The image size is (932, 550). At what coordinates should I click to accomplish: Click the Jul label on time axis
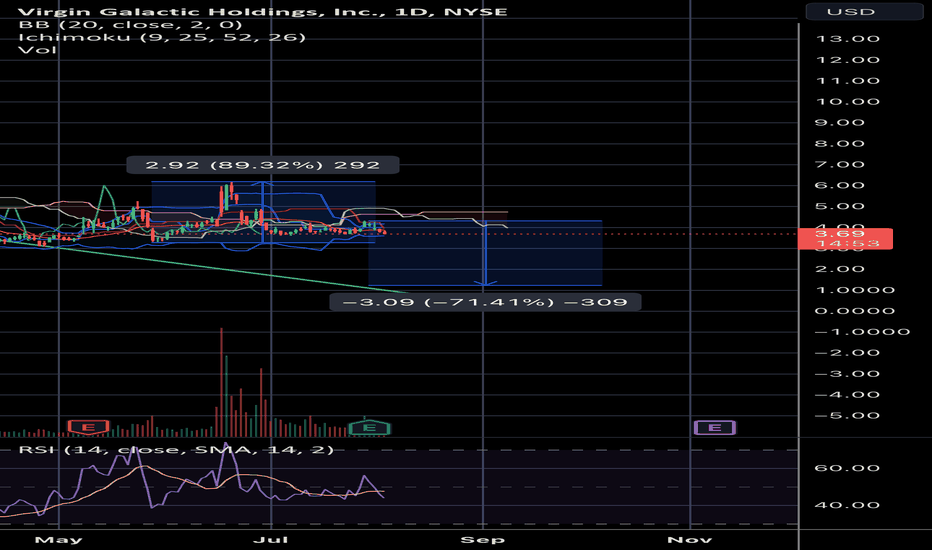[x=271, y=540]
